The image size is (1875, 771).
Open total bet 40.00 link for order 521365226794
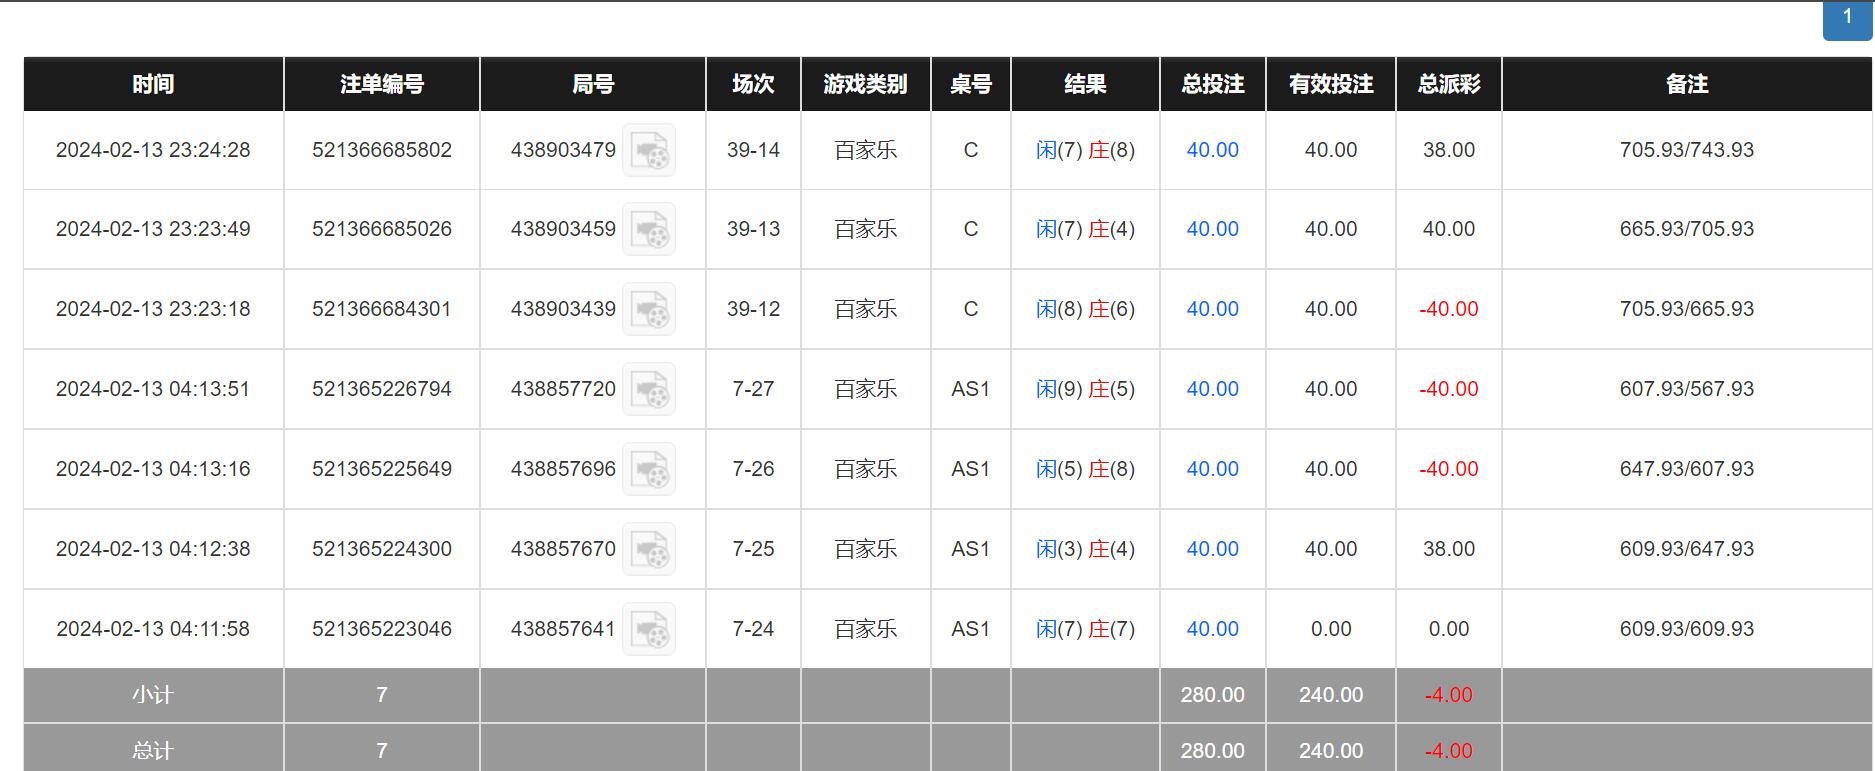[1212, 389]
